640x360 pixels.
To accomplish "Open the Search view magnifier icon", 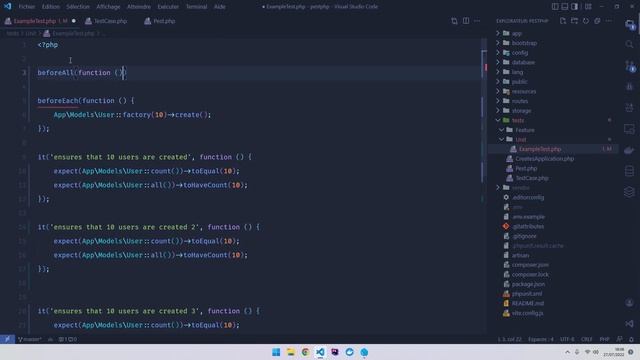I will coord(629,44).
